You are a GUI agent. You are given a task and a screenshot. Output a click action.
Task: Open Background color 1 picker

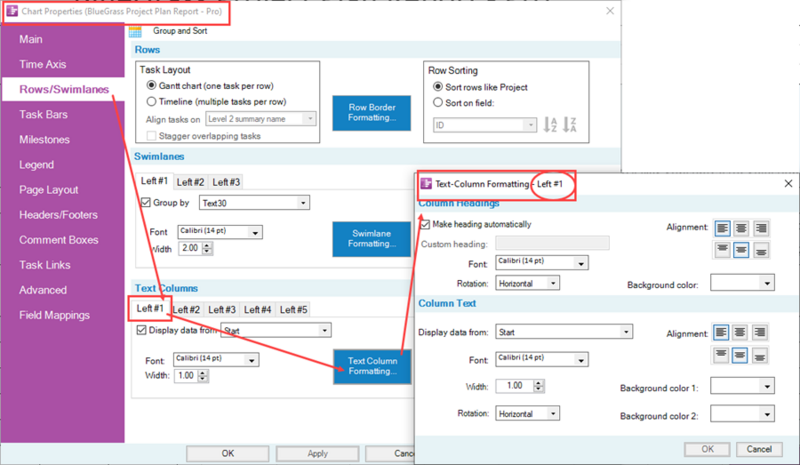pos(742,386)
